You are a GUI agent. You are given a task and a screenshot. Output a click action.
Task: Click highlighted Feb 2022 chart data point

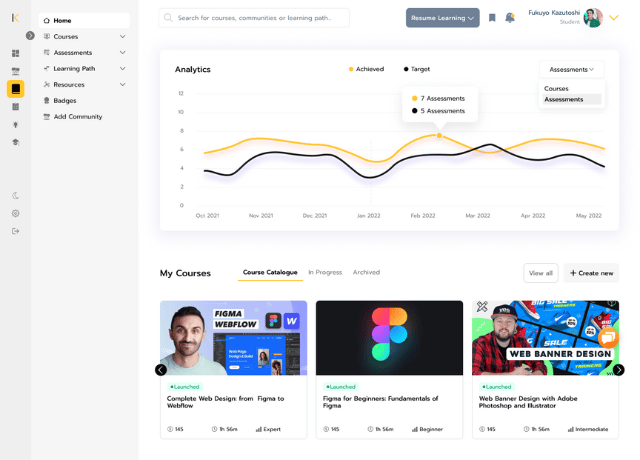point(439,136)
